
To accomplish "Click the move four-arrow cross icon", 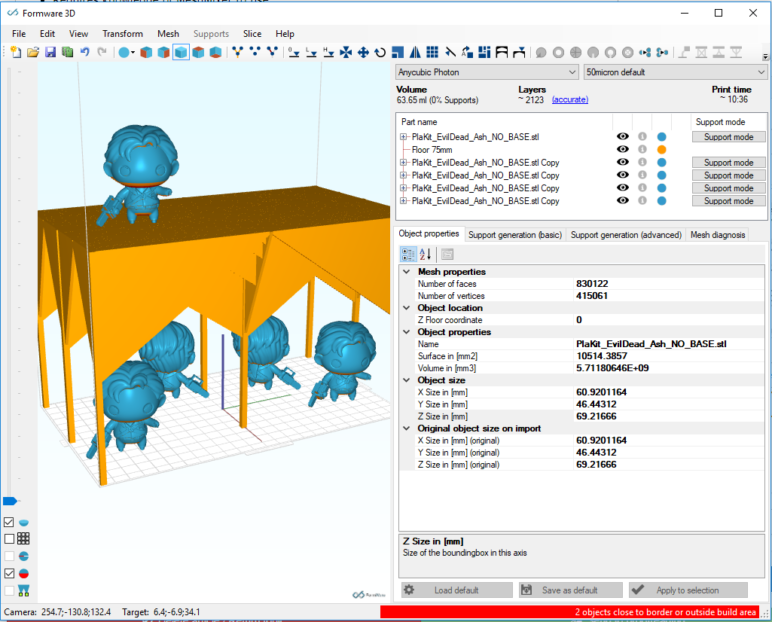I will [x=363, y=52].
